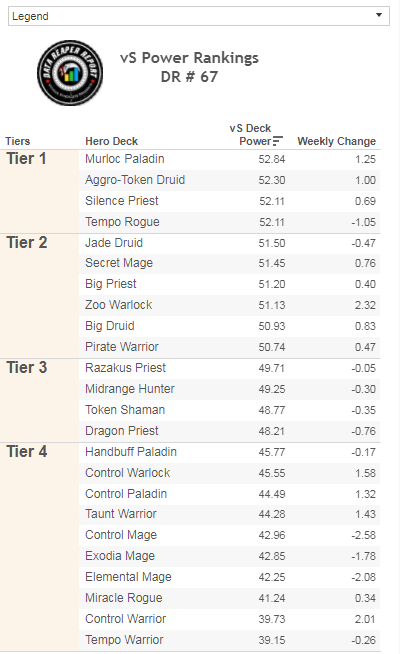Select the Tier 3 group label
Viewport: 401px width, 654px height.
(27, 368)
